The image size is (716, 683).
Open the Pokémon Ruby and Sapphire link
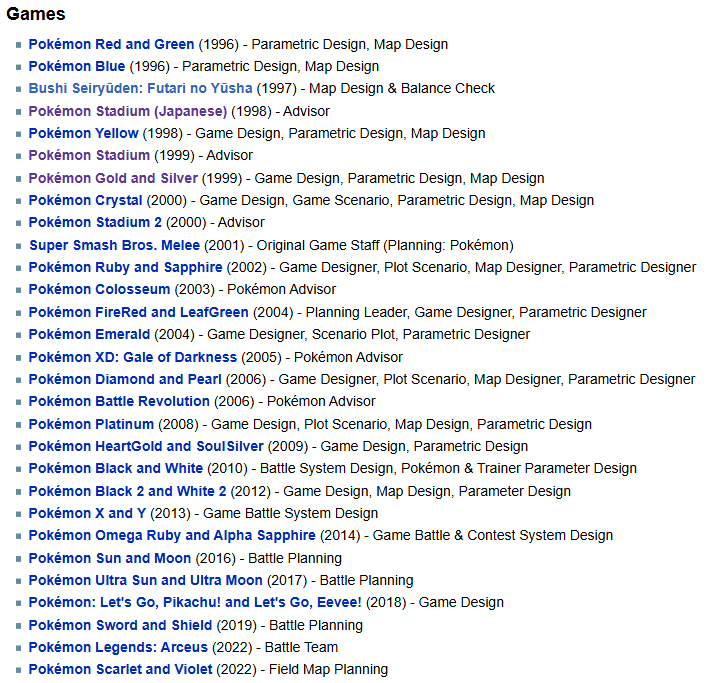coord(126,267)
